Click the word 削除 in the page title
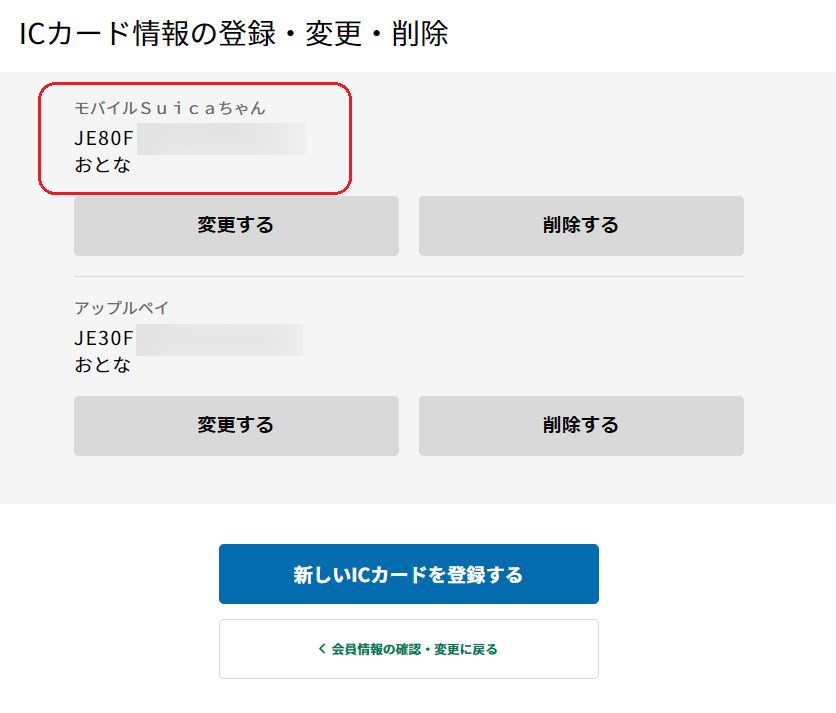 point(420,34)
